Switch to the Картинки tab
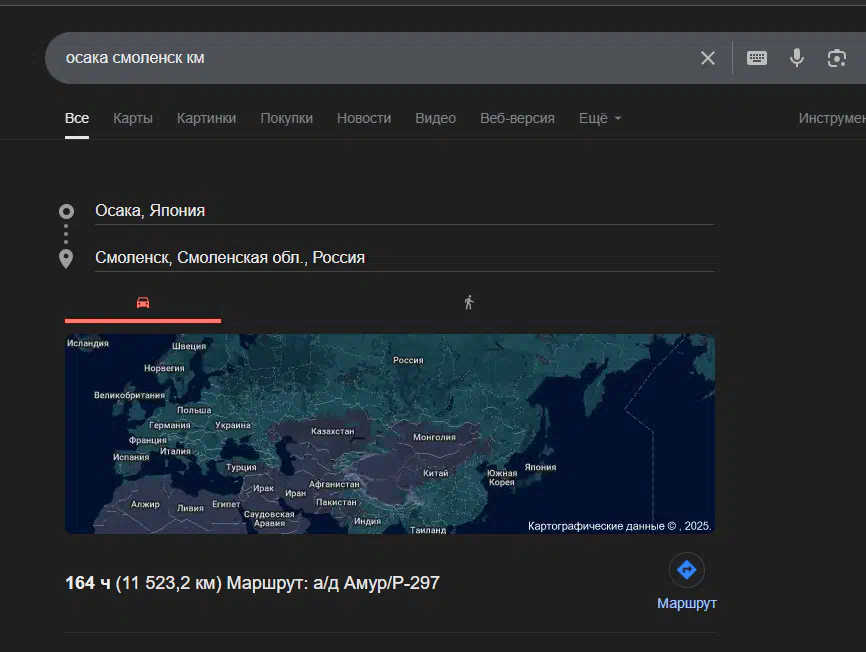 (207, 118)
